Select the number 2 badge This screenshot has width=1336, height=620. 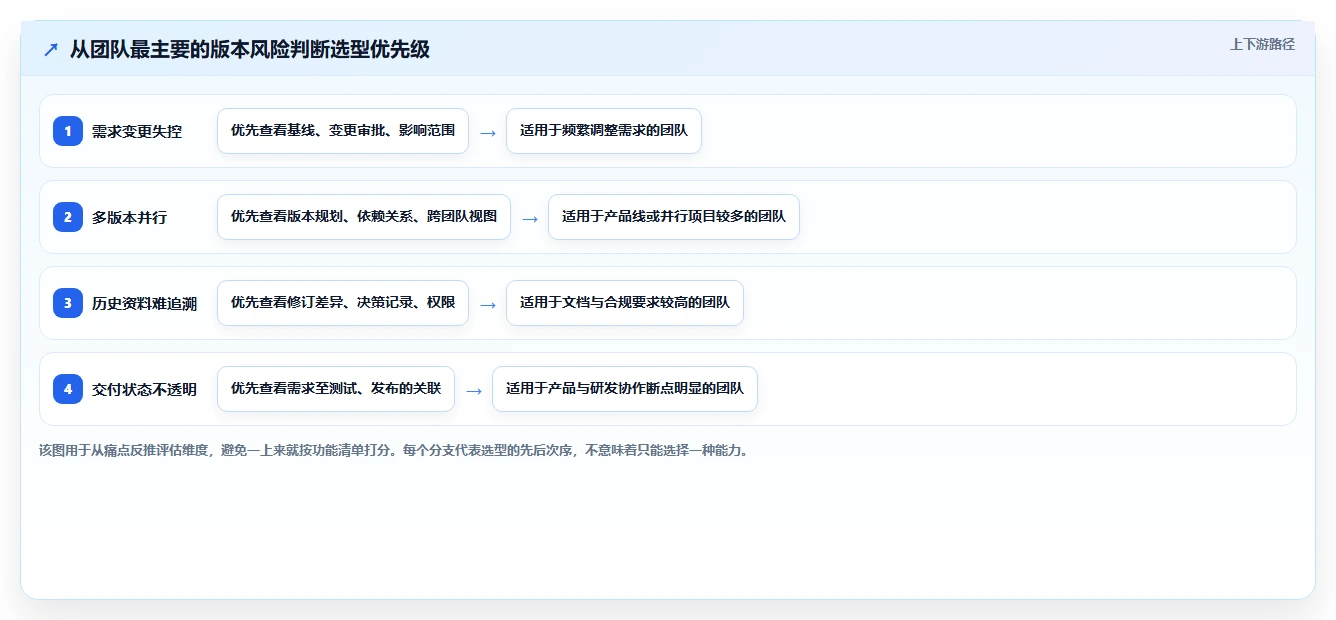click(x=68, y=217)
